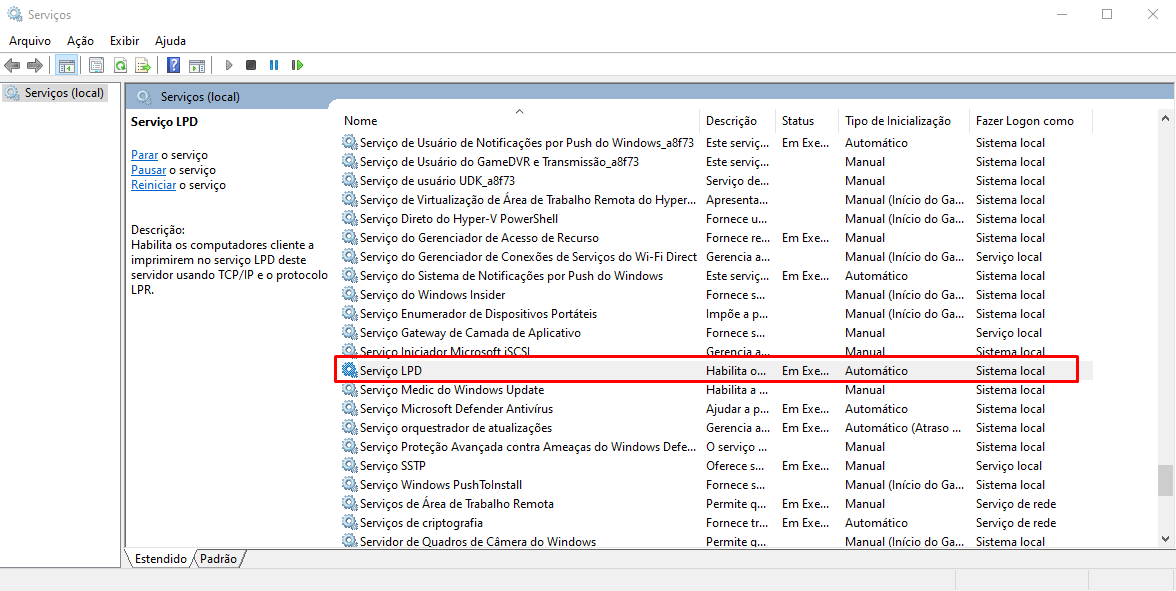This screenshot has height=591, width=1176.
Task: Pause the service with the toolbar pause icon
Action: (x=274, y=65)
